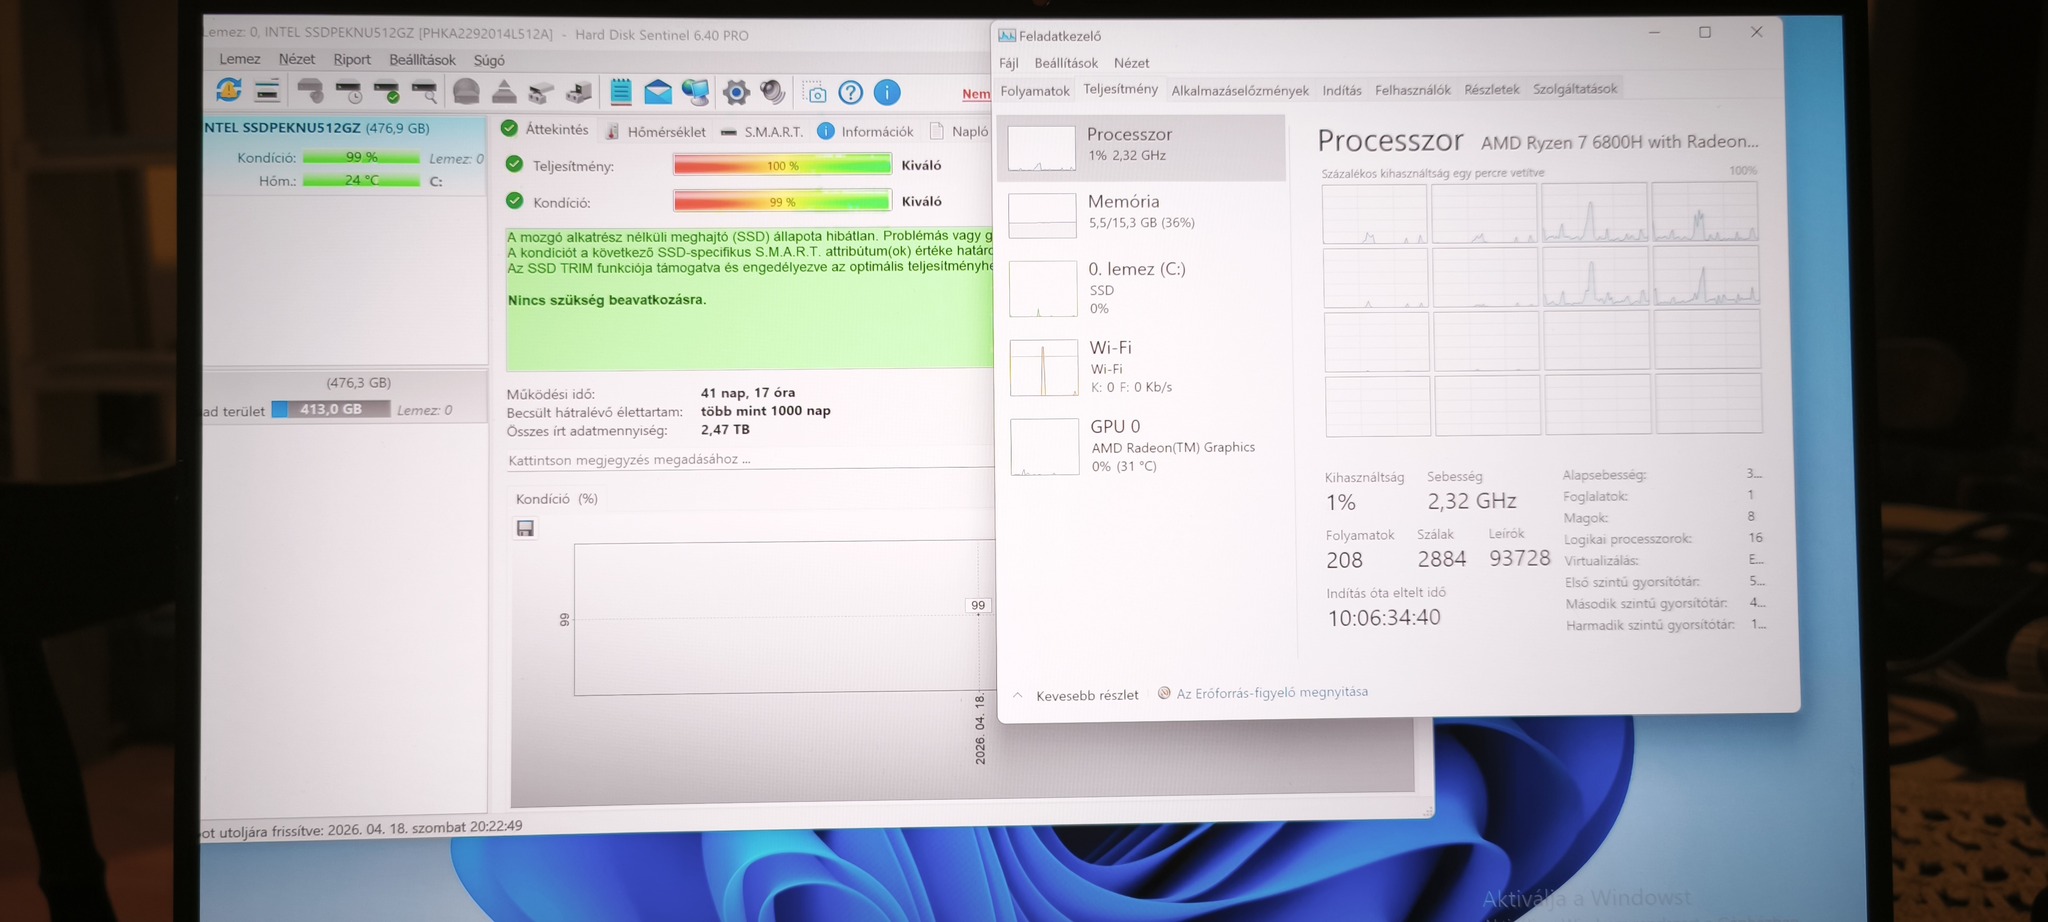Switch to the Indítás tab

click(x=1342, y=90)
